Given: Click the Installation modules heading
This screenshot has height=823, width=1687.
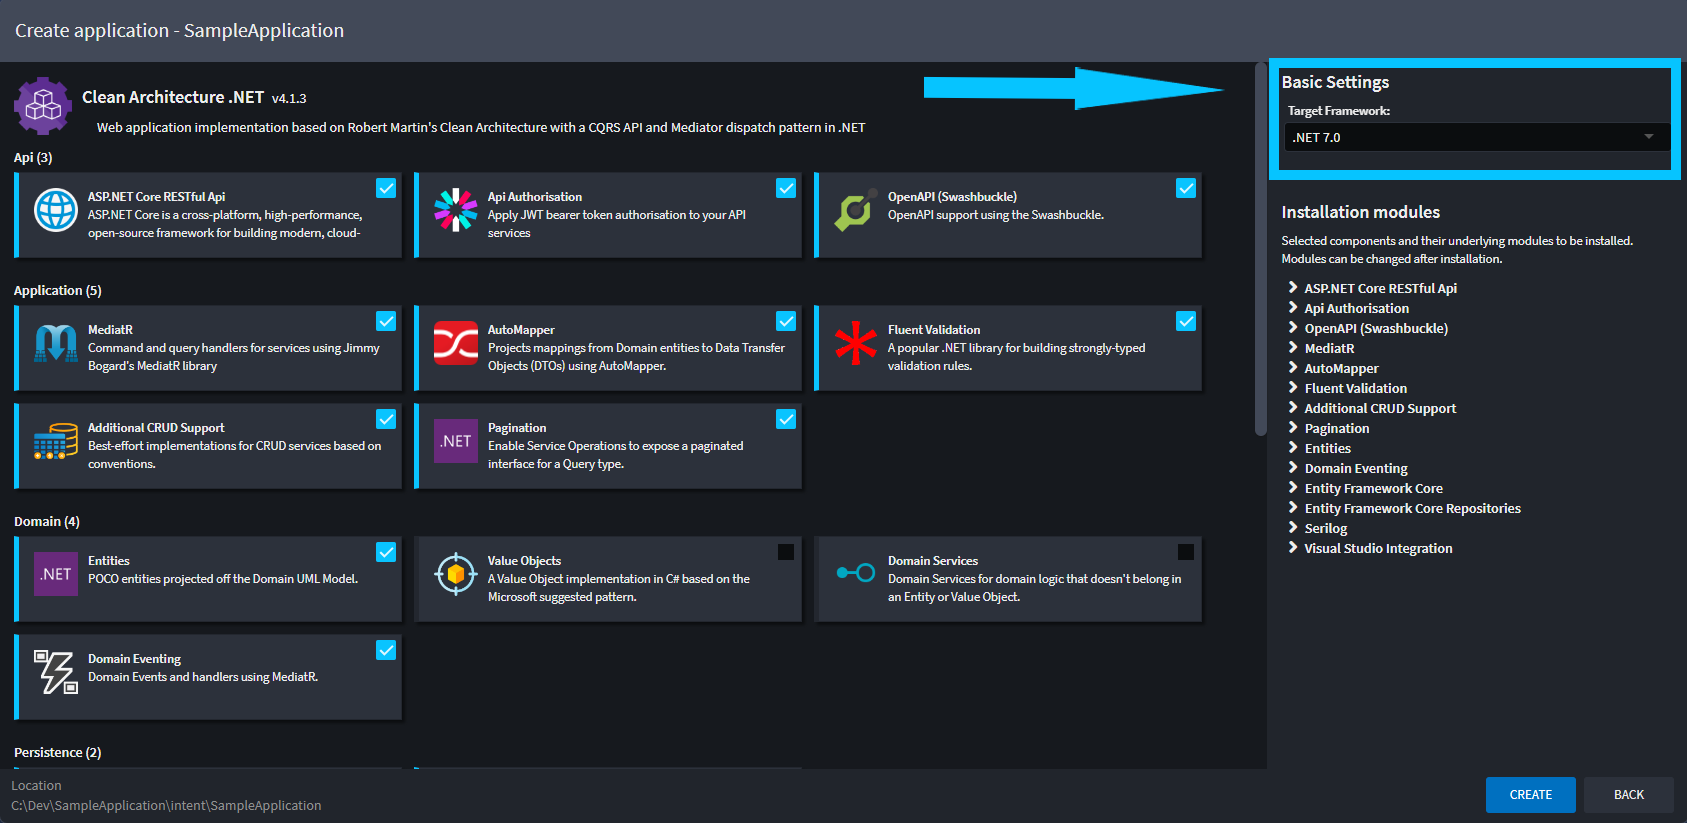Looking at the screenshot, I should [x=1360, y=212].
